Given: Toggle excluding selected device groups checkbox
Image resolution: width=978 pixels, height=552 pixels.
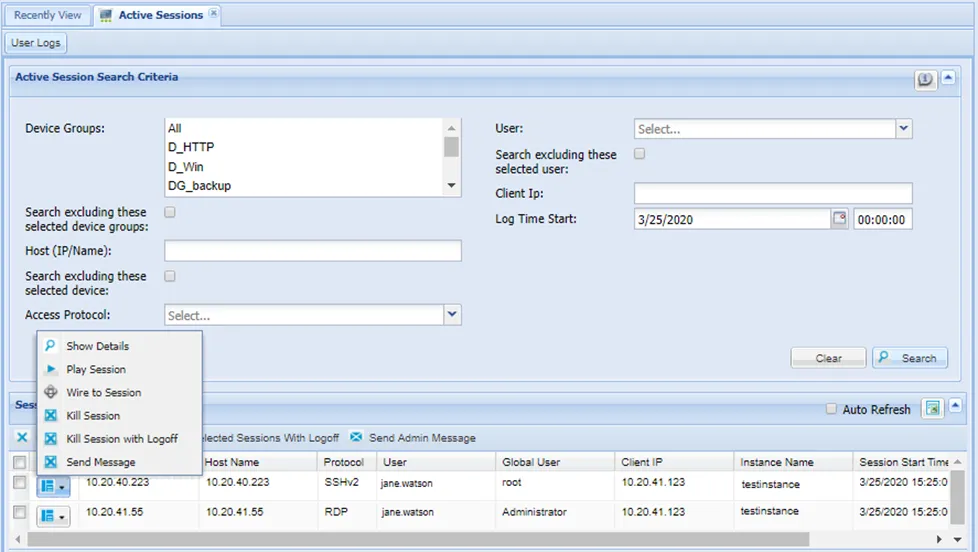Looking at the screenshot, I should [170, 212].
